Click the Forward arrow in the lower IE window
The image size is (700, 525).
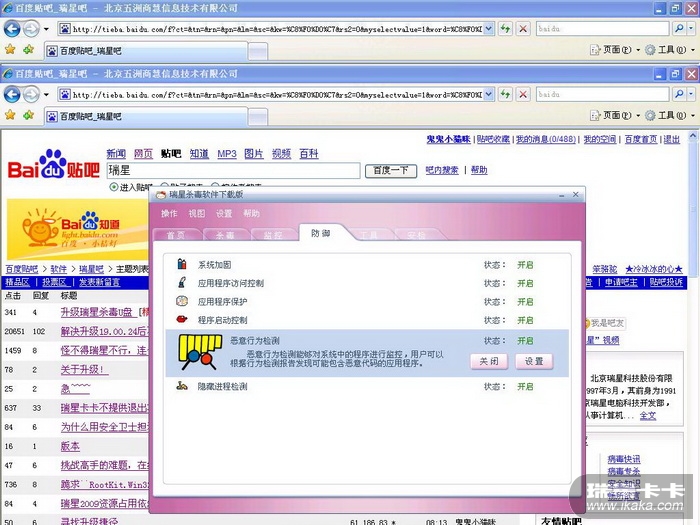click(x=31, y=95)
